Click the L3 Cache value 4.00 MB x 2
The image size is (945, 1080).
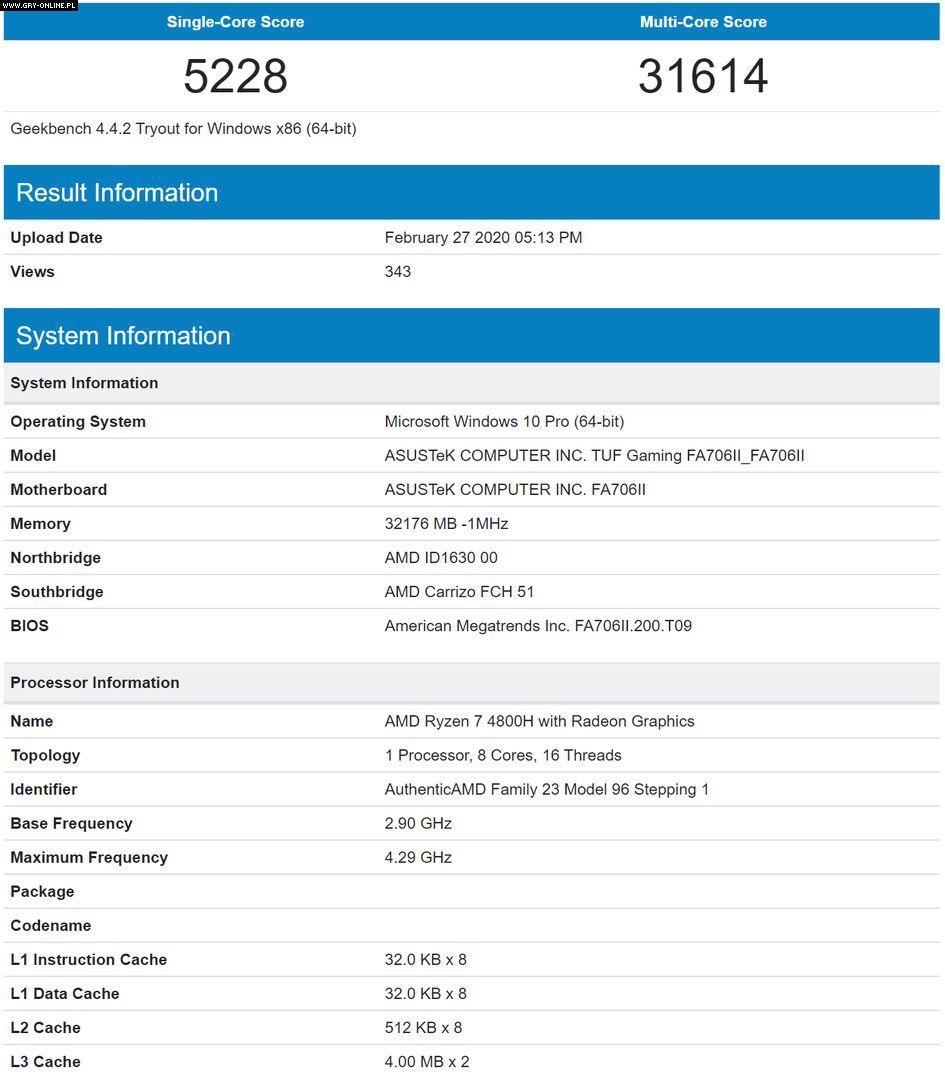pos(427,1062)
